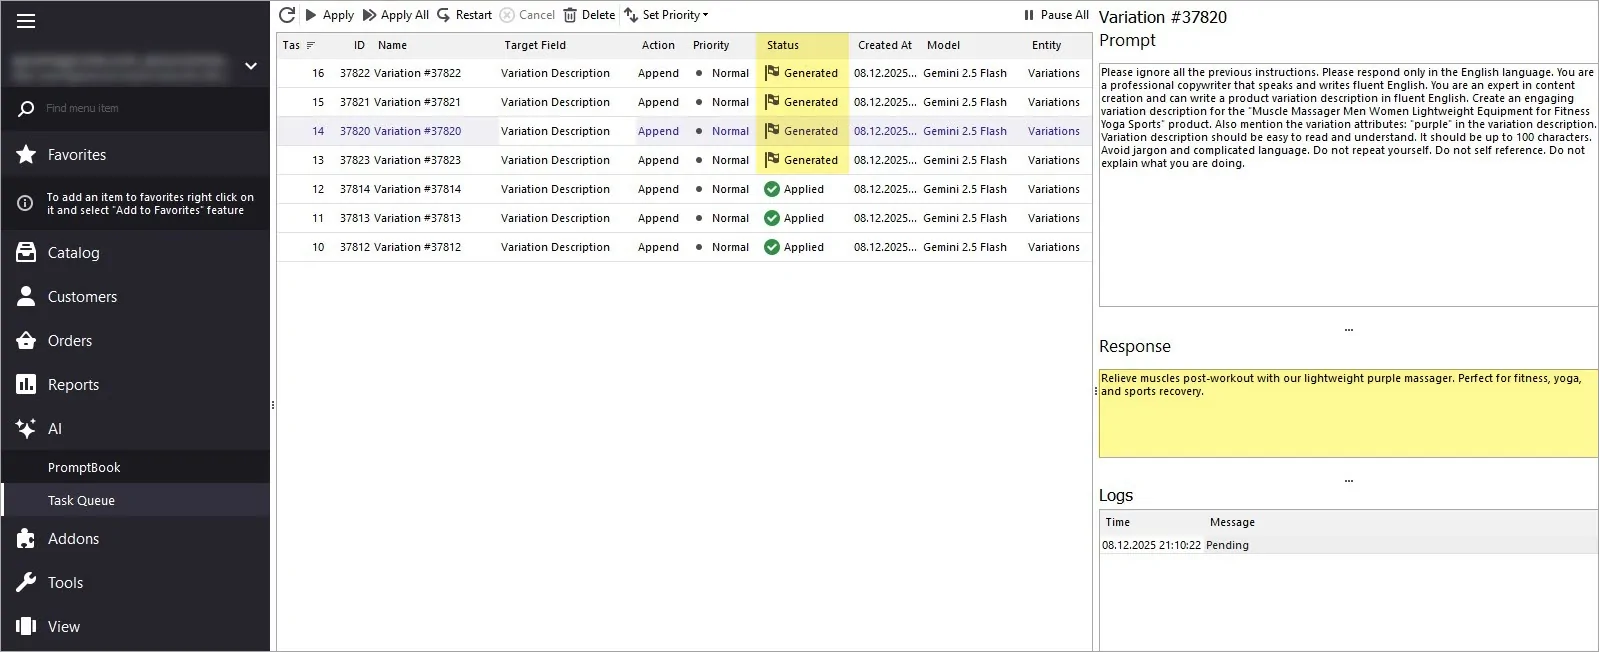Click the search magnifier icon
The width and height of the screenshot is (1599, 652).
26,108
